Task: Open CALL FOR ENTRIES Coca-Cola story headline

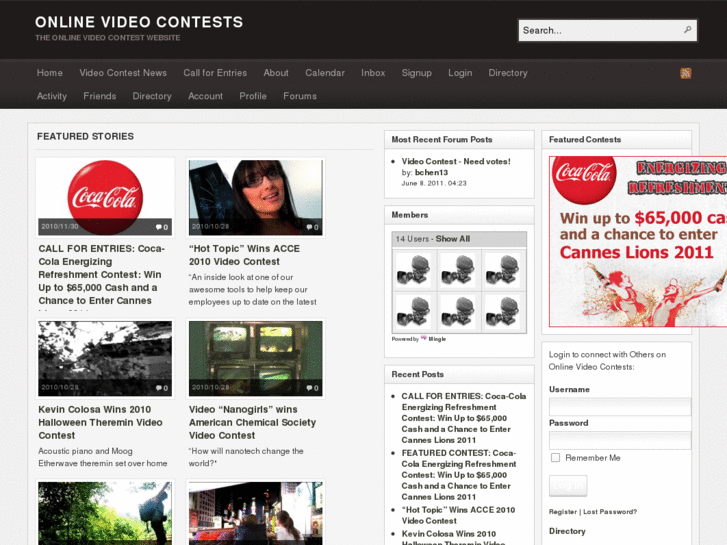Action: [x=101, y=275]
